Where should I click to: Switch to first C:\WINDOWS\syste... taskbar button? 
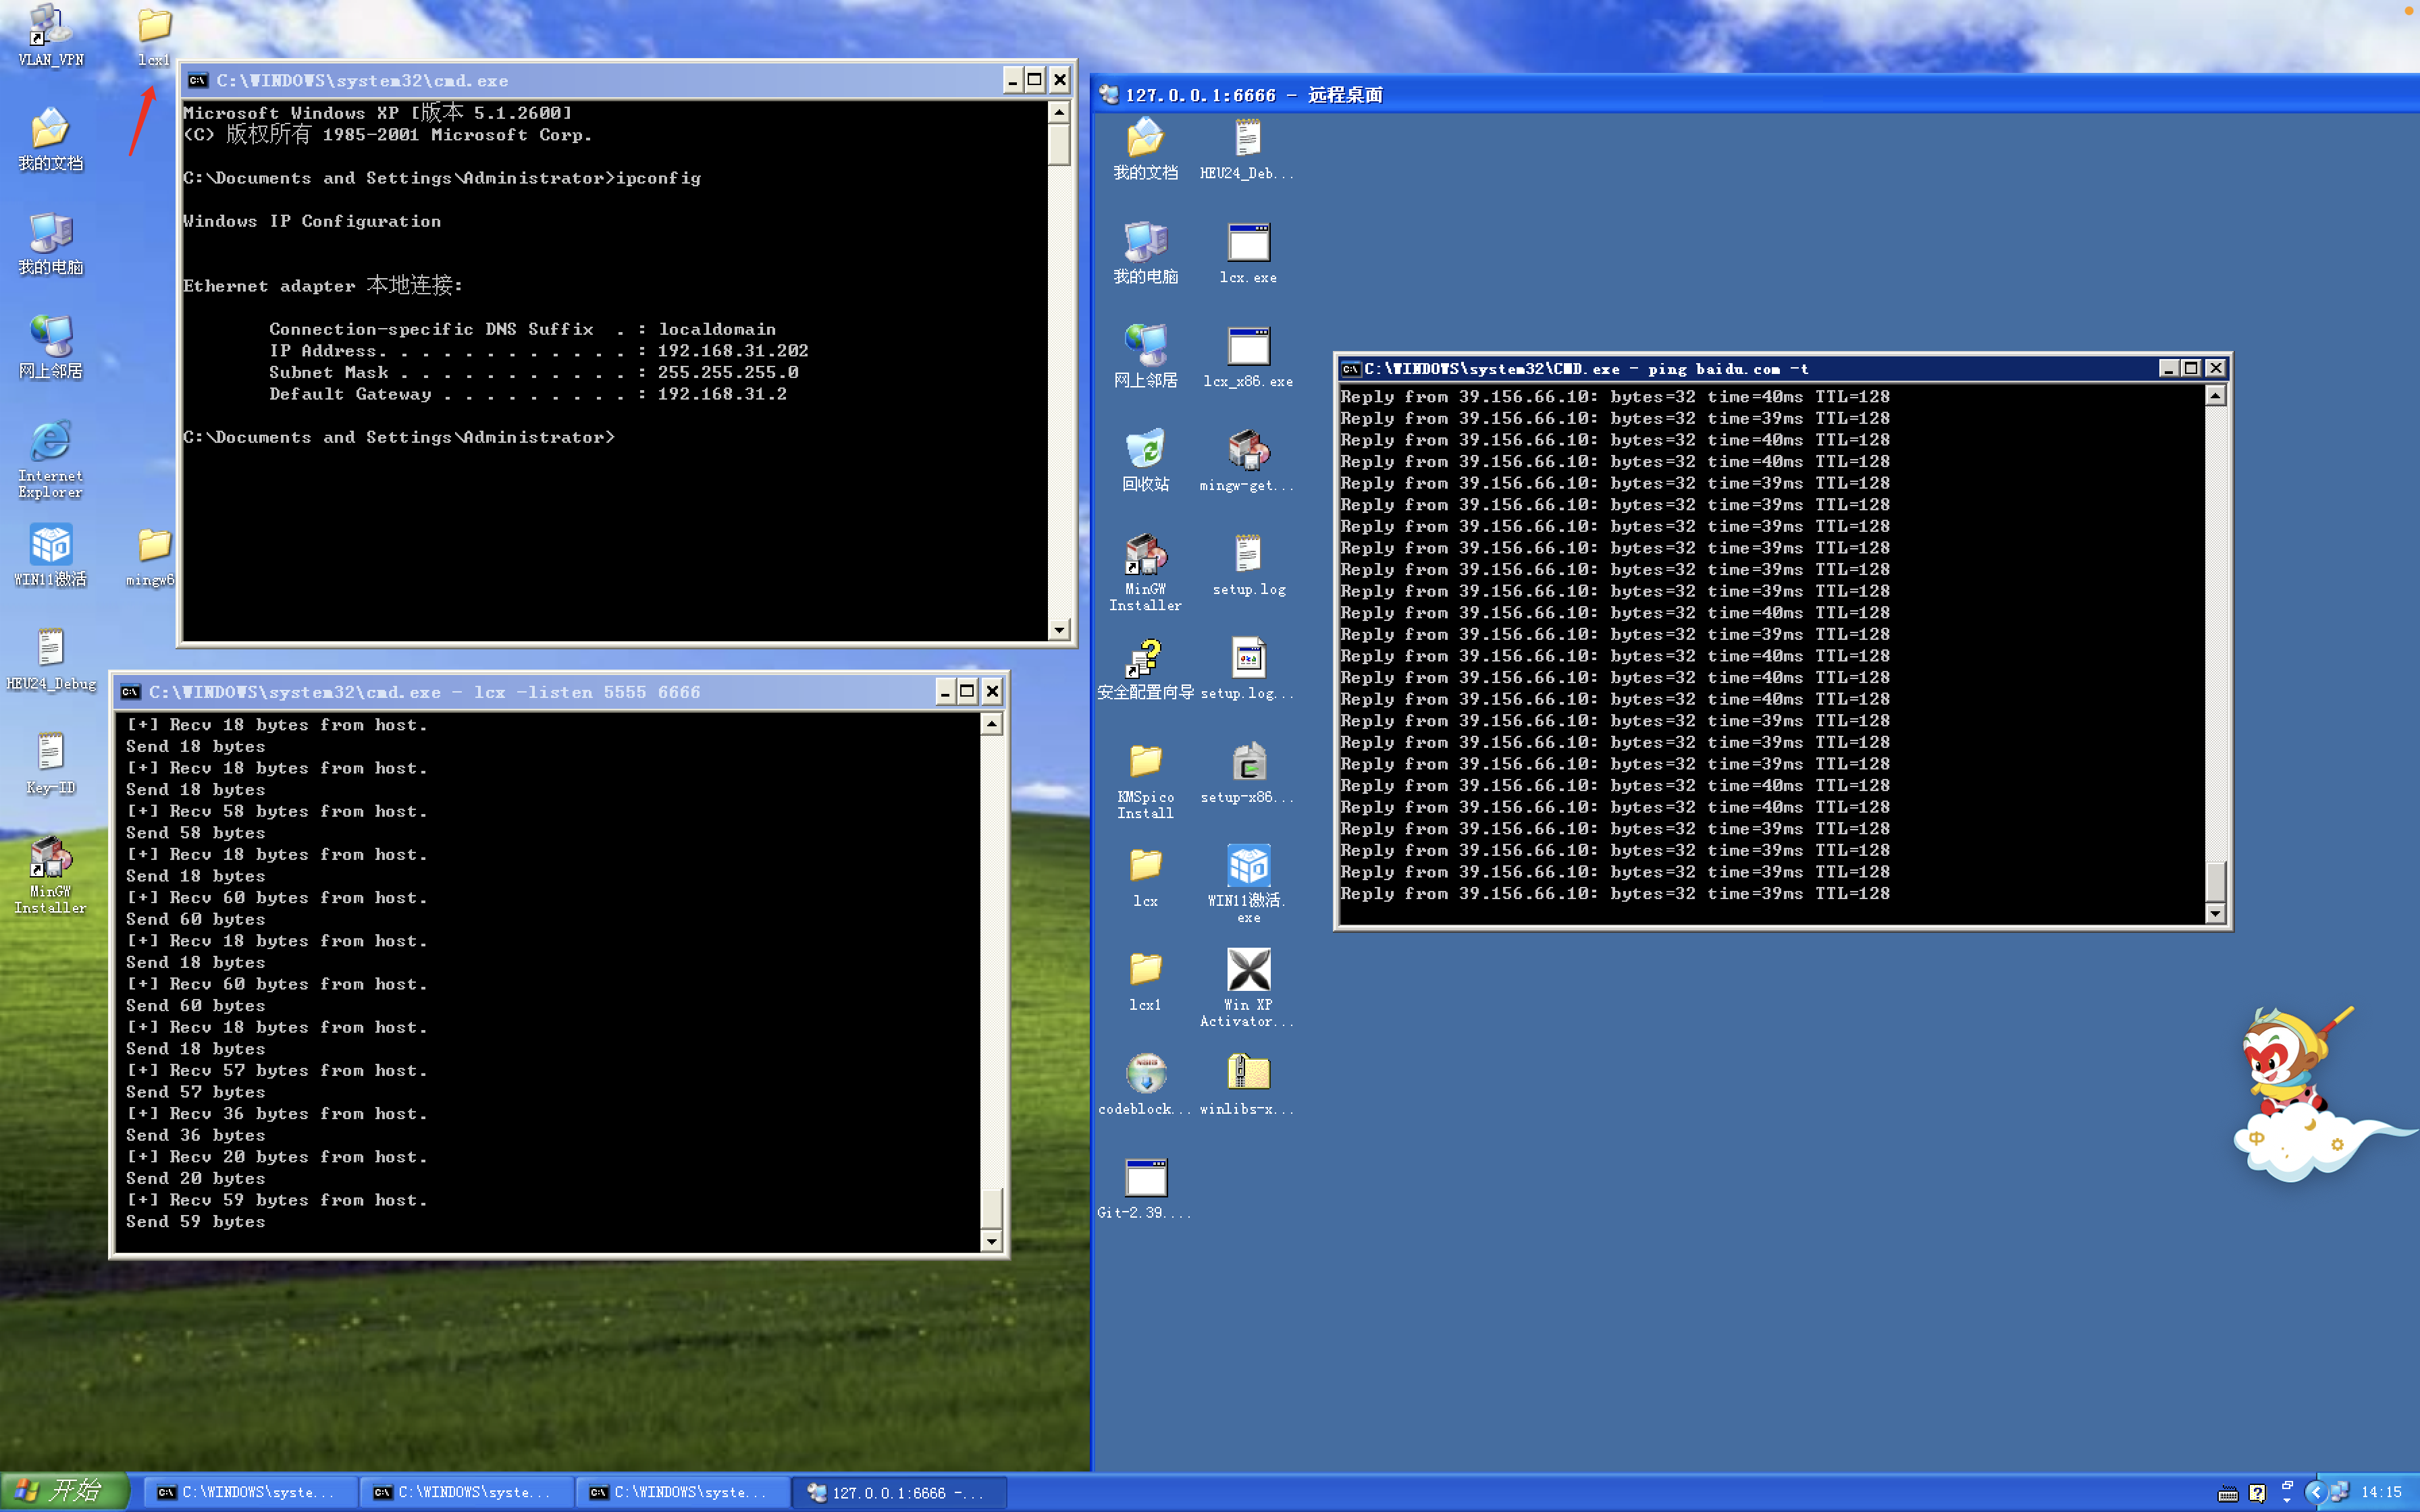pos(250,1492)
